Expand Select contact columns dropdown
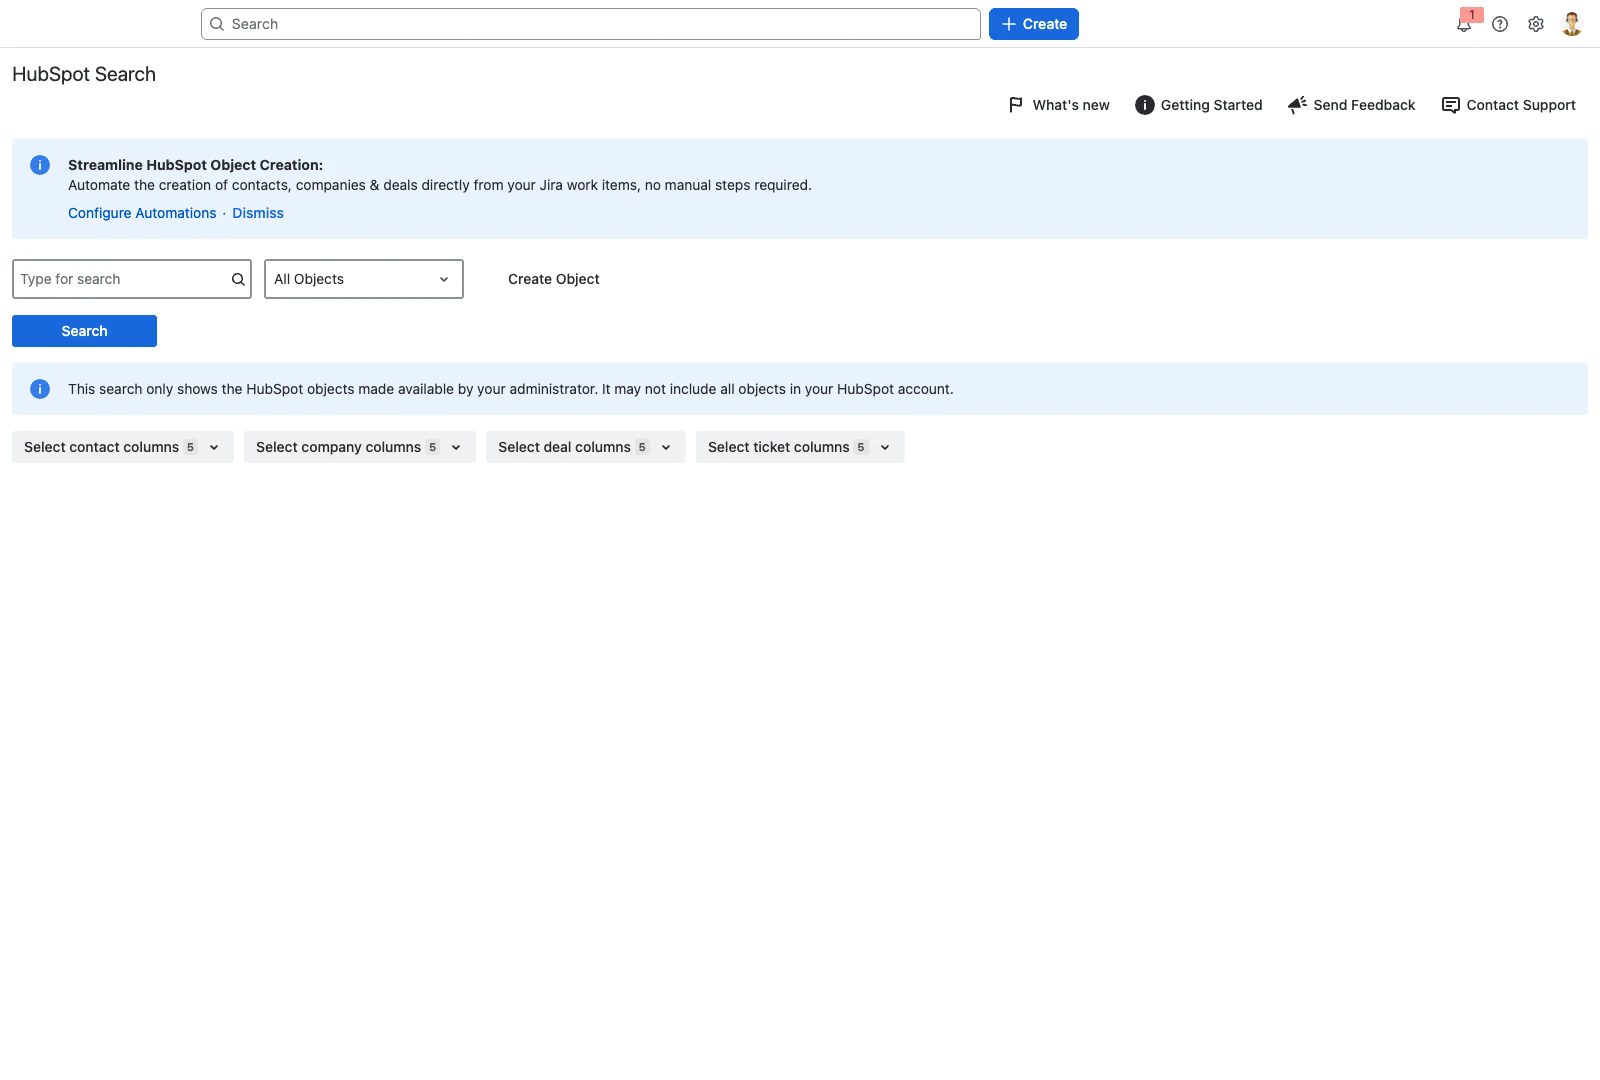Screen dimensions: 1600x1080 pyautogui.click(x=122, y=447)
